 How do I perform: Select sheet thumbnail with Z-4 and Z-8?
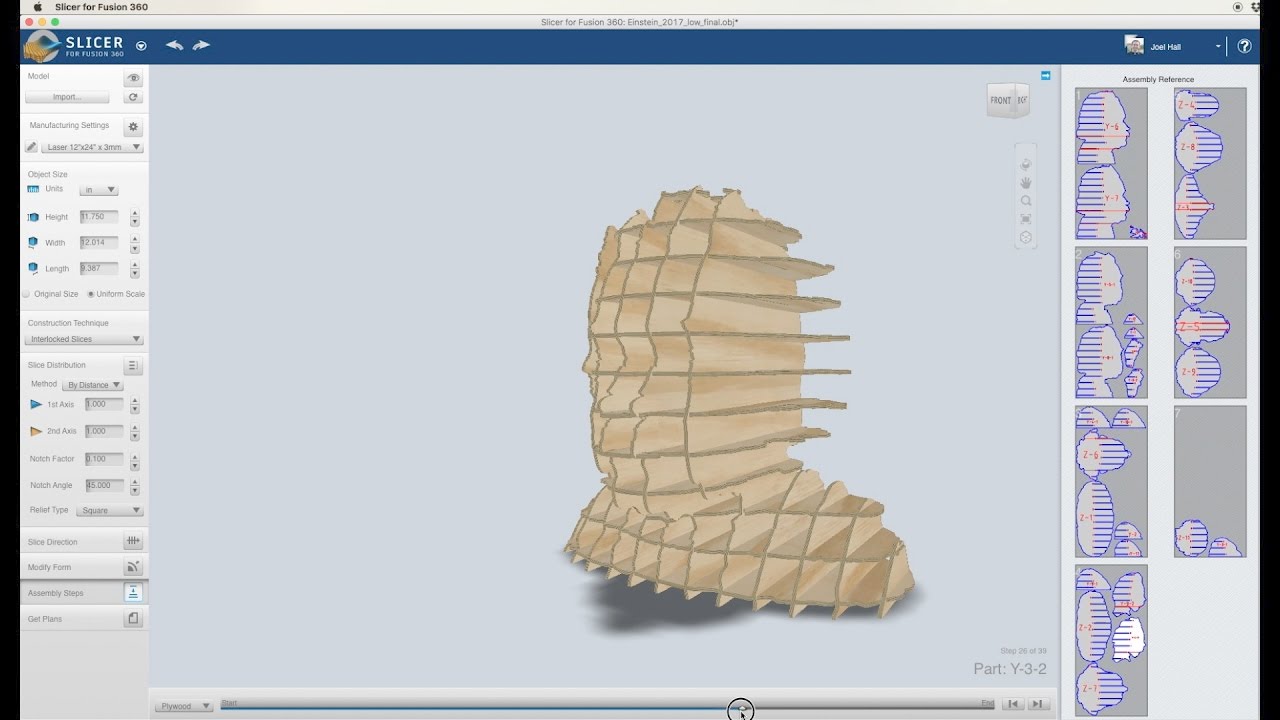point(1210,163)
